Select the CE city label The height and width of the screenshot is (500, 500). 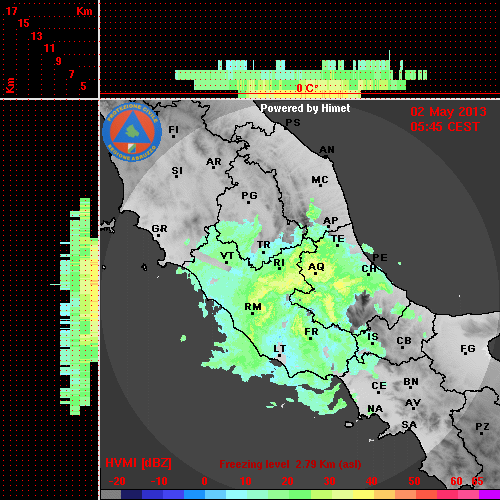(379, 386)
